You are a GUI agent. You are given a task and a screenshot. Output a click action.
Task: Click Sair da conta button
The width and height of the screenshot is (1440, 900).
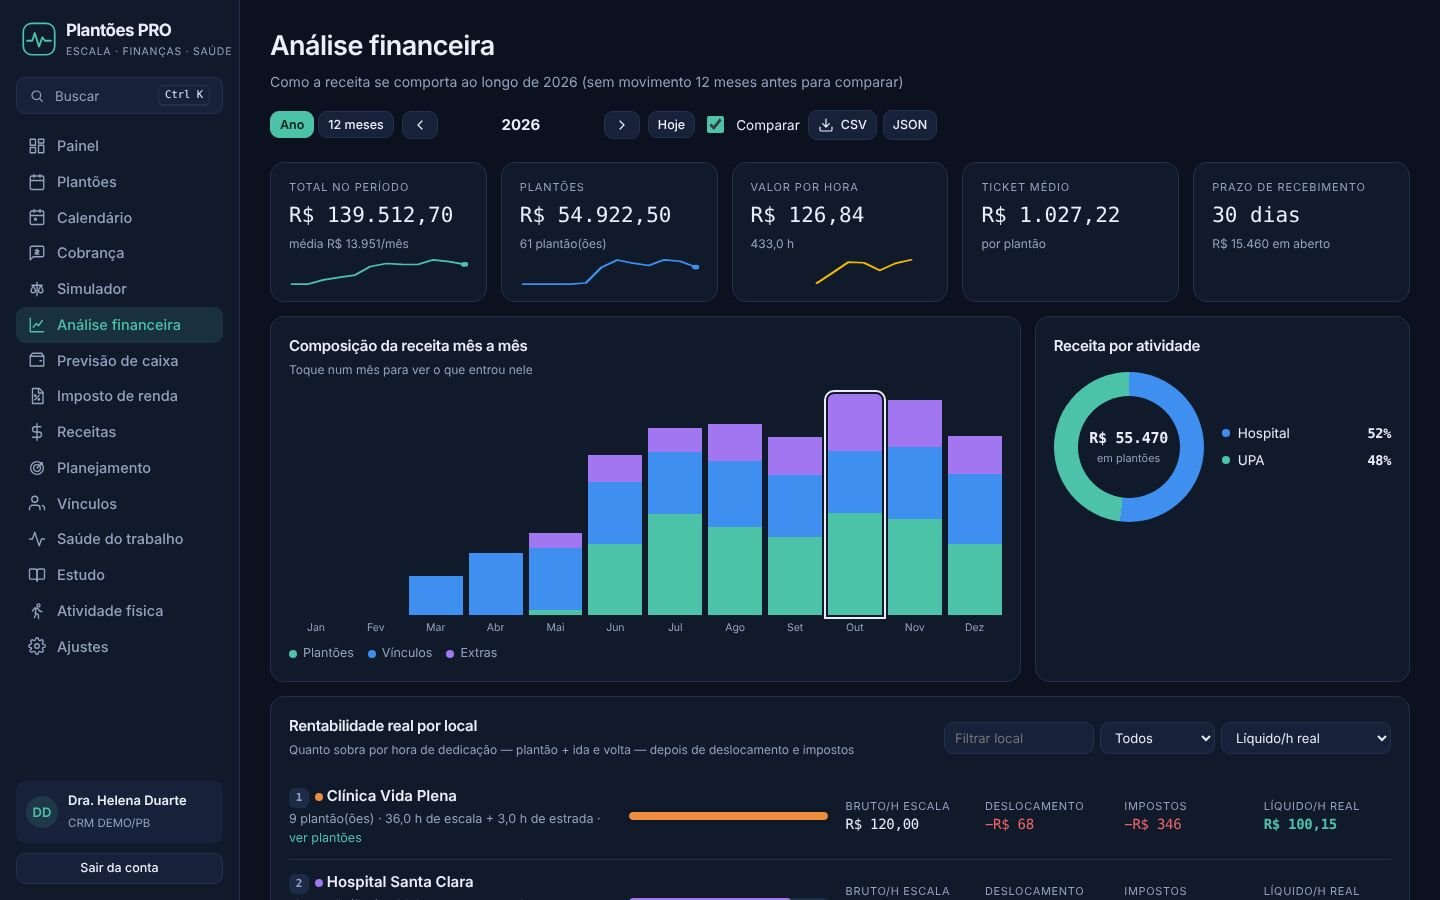[x=119, y=868]
